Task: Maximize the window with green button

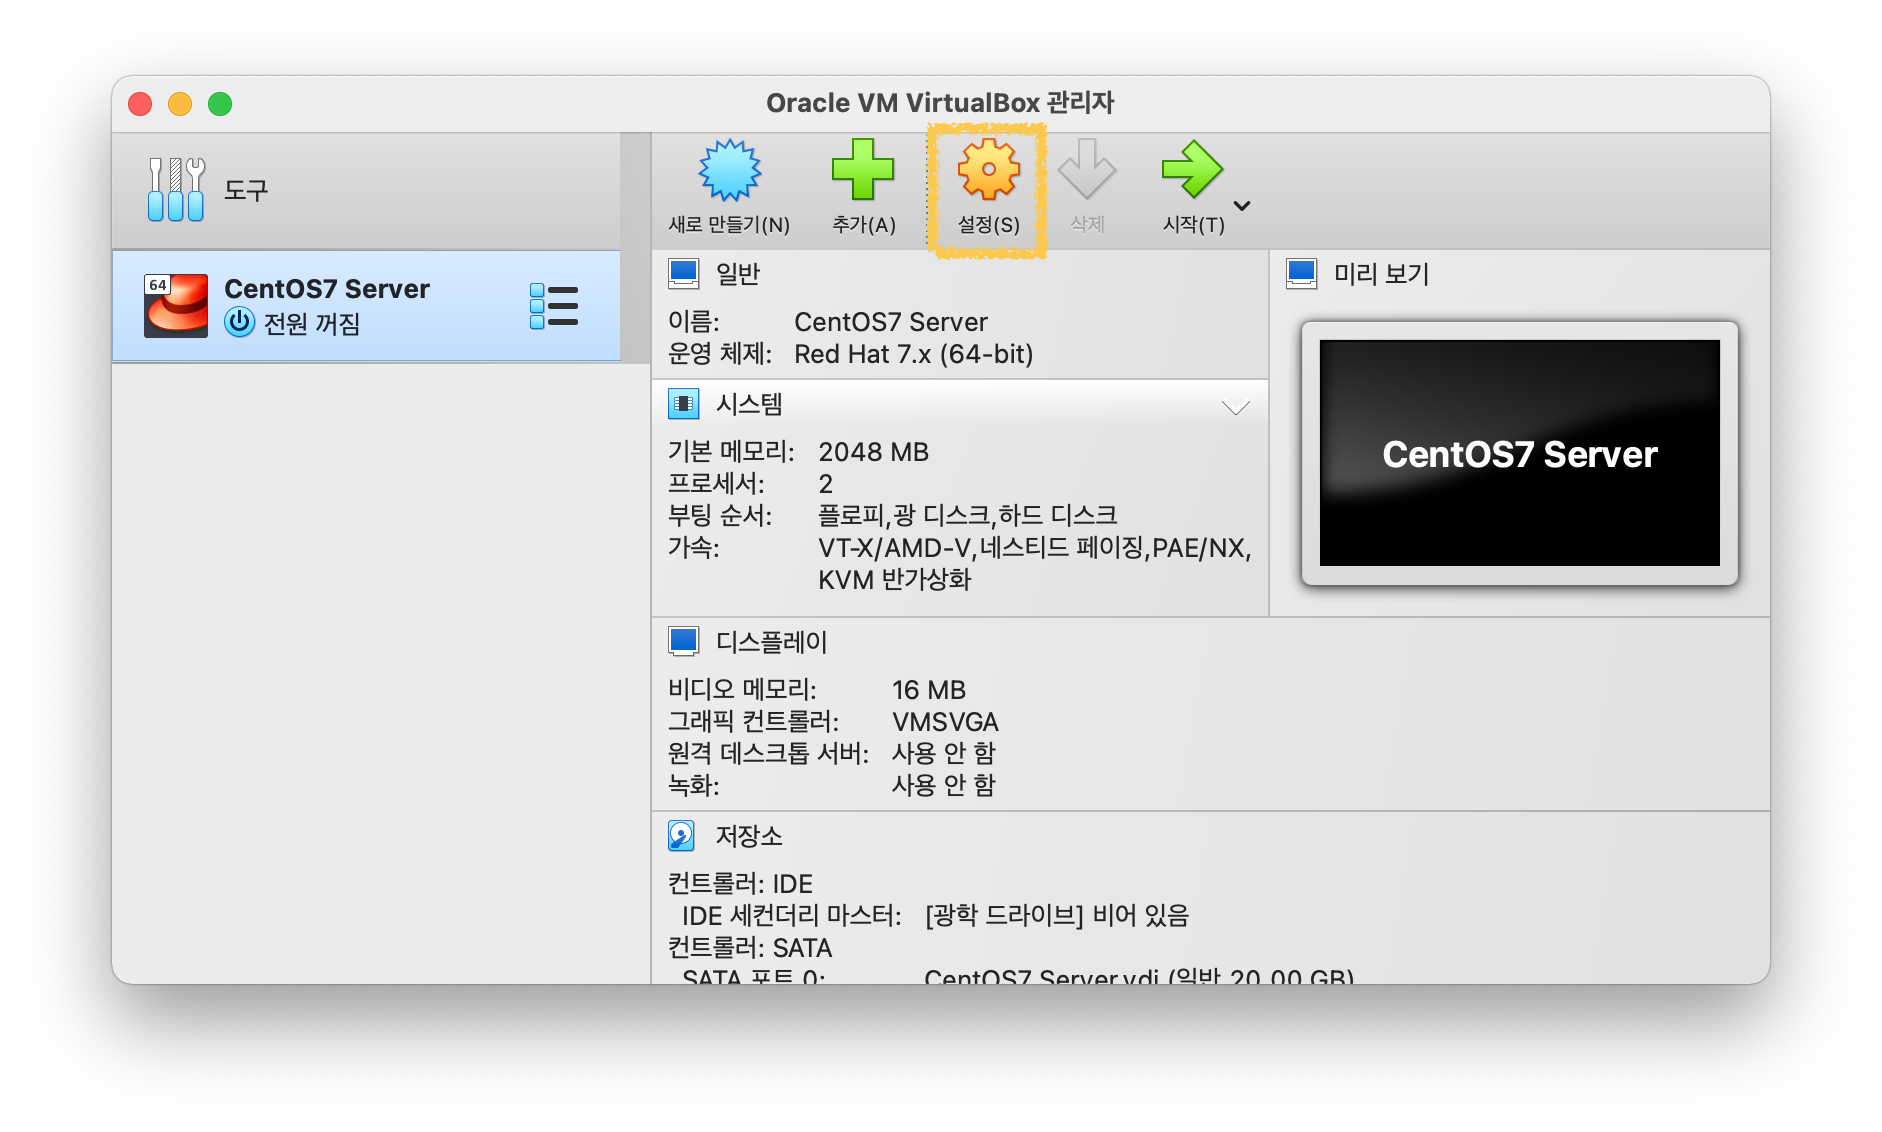Action: pos(220,104)
